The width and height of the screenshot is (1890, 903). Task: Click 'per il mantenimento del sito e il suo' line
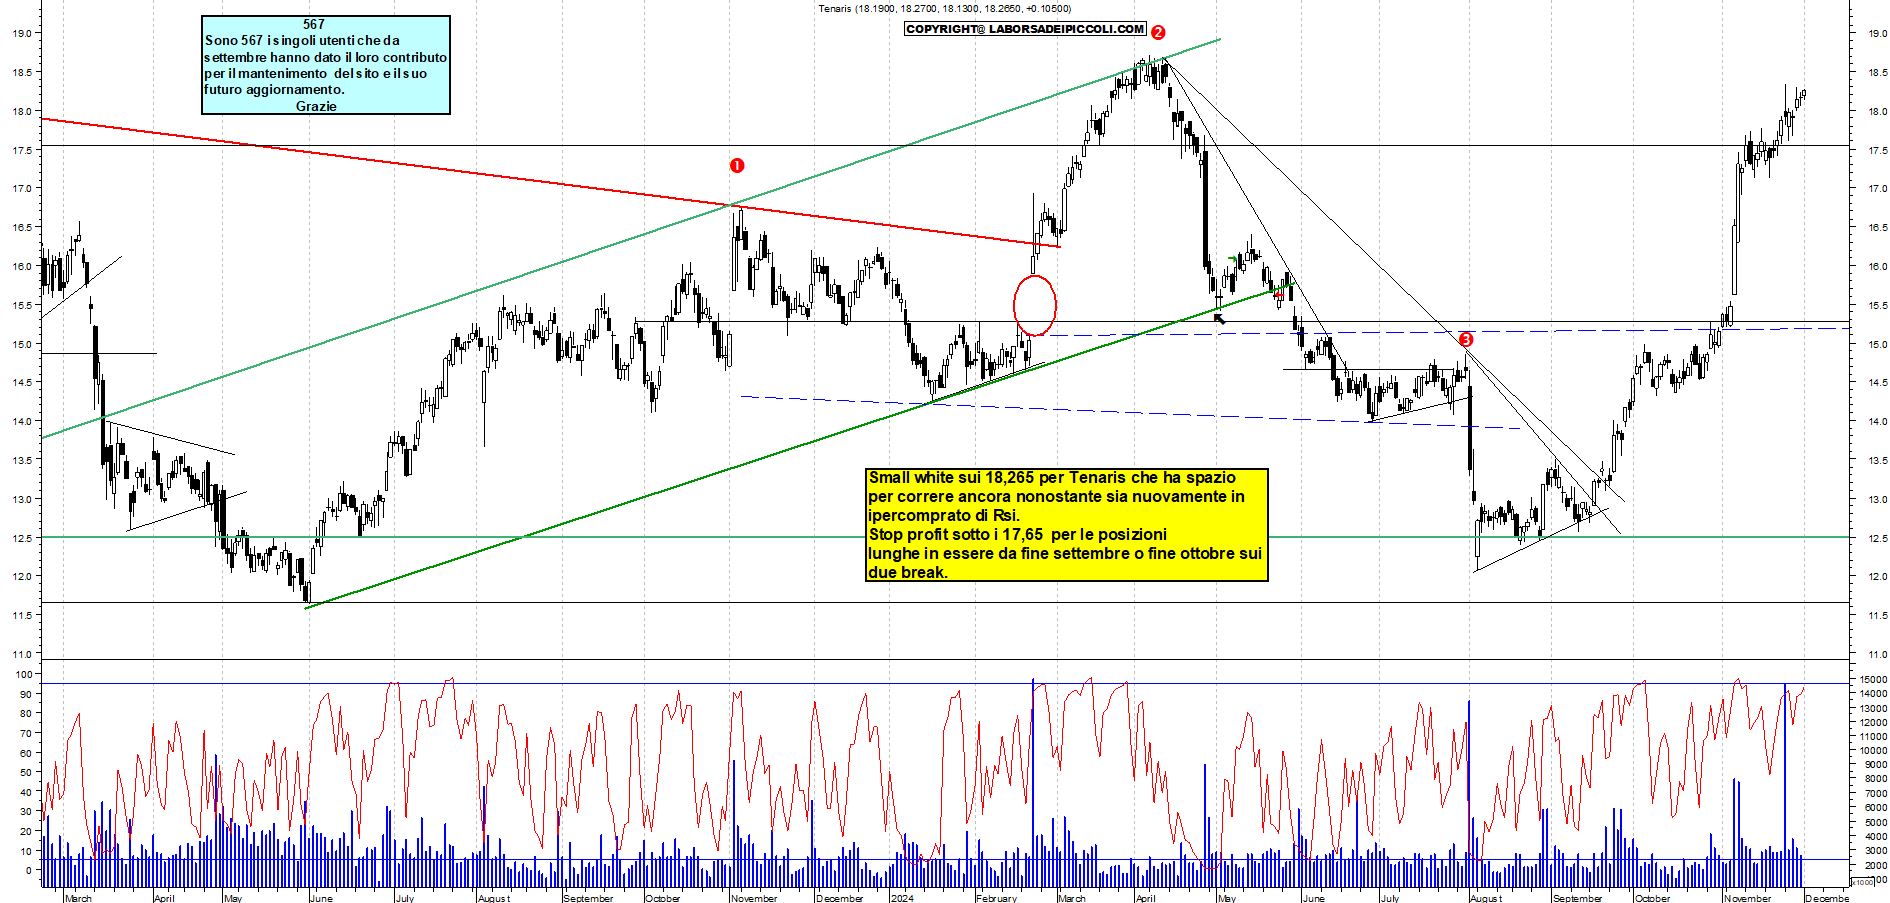[x=315, y=73]
